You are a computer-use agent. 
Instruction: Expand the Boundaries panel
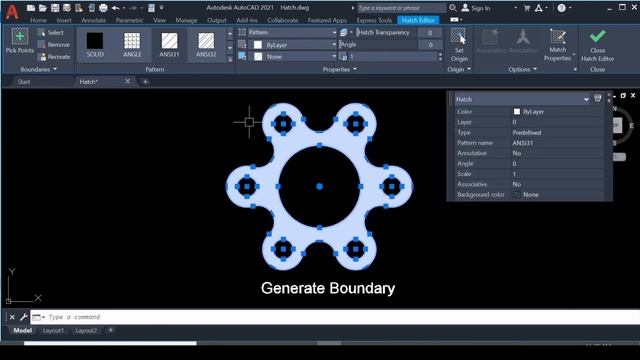tap(38, 69)
